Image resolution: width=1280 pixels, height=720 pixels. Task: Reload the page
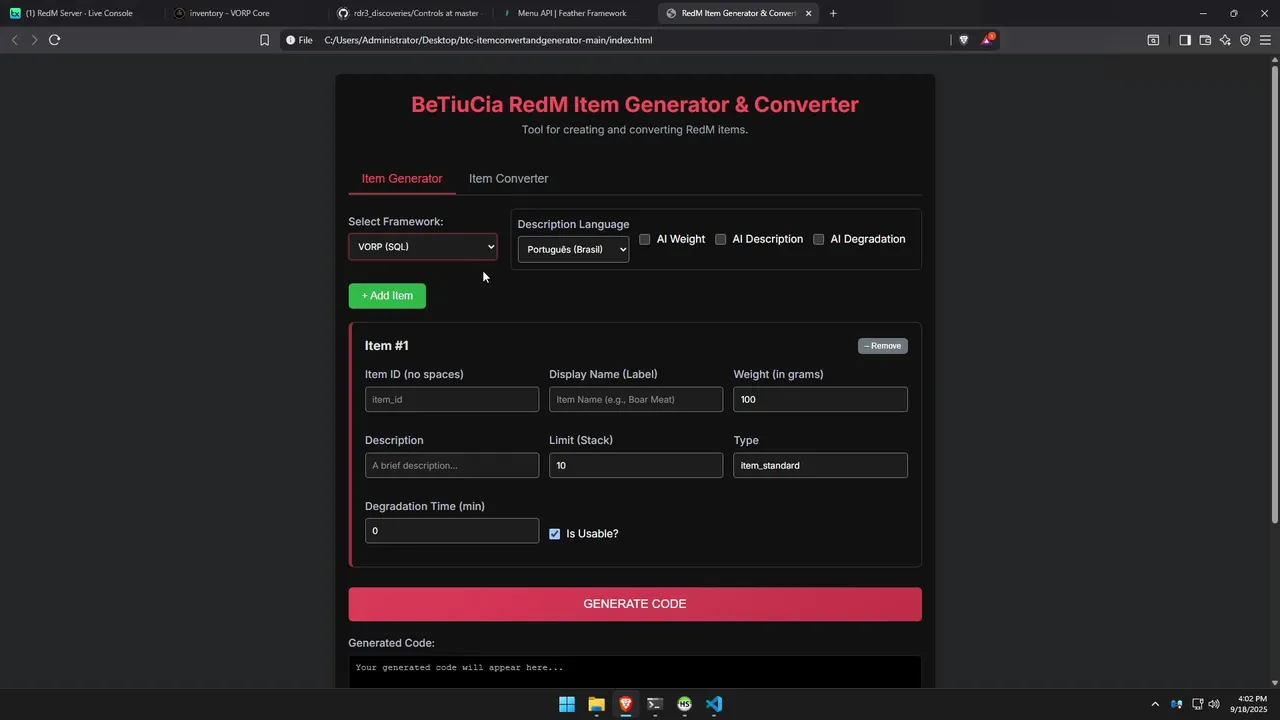pos(54,40)
